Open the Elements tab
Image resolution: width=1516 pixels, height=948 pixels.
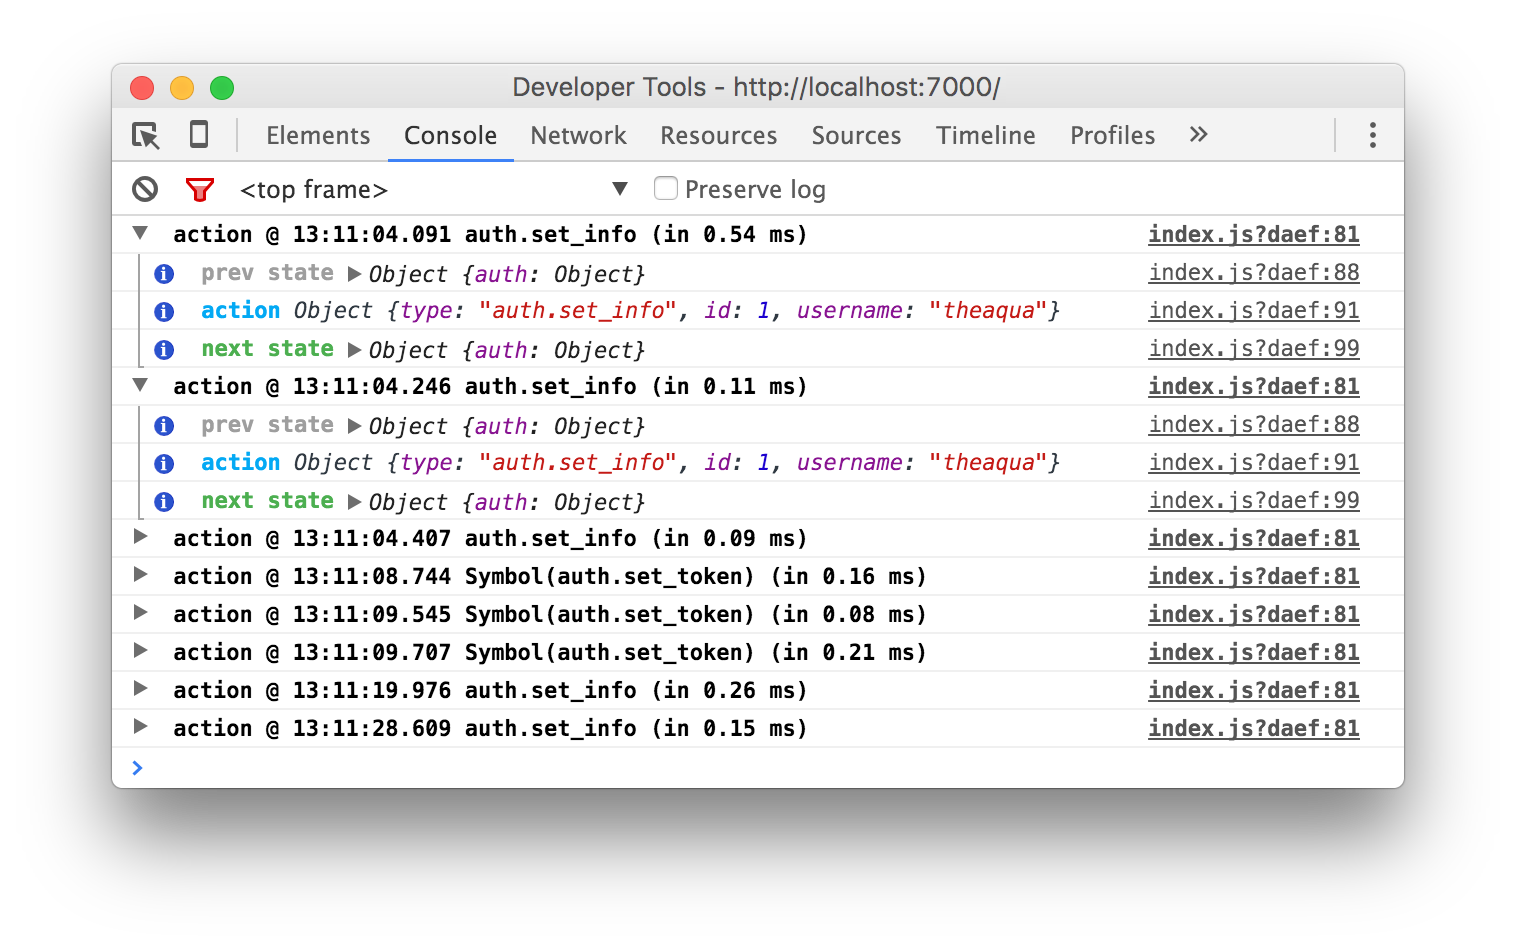tap(318, 135)
